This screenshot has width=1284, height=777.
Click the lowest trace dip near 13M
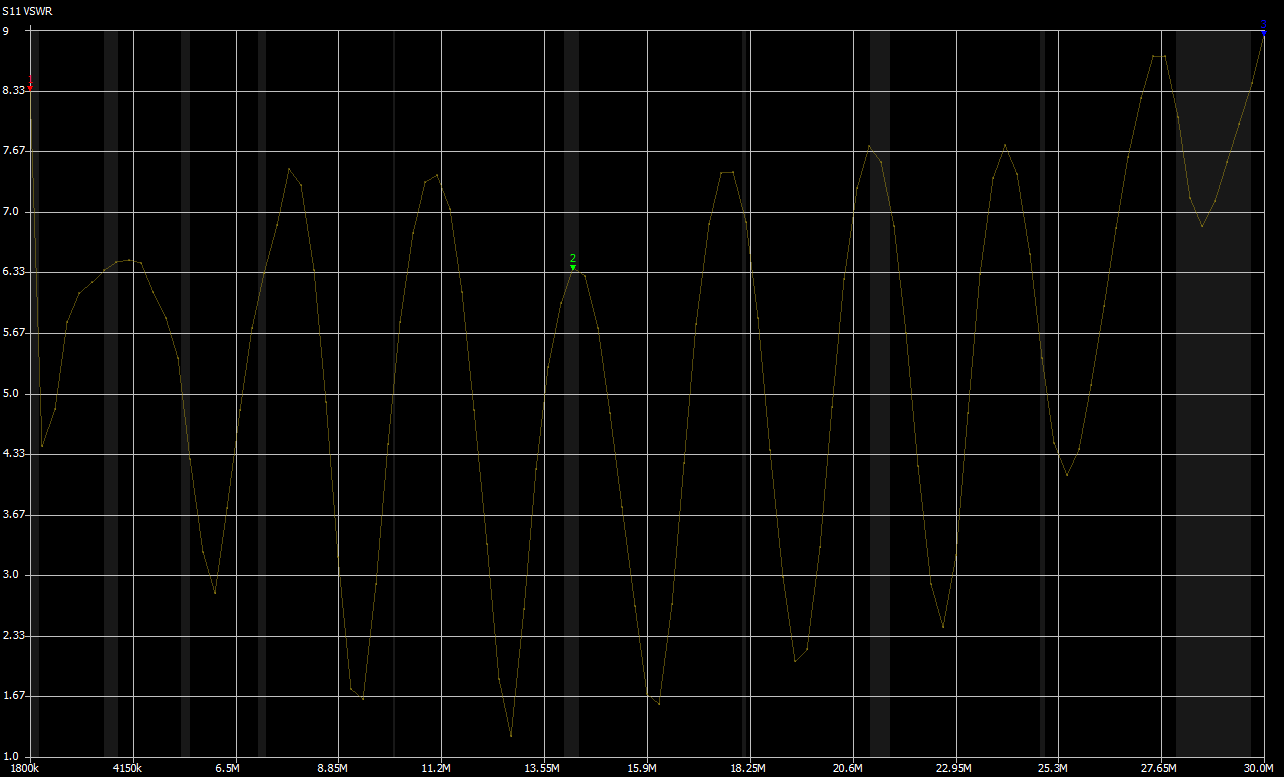511,736
